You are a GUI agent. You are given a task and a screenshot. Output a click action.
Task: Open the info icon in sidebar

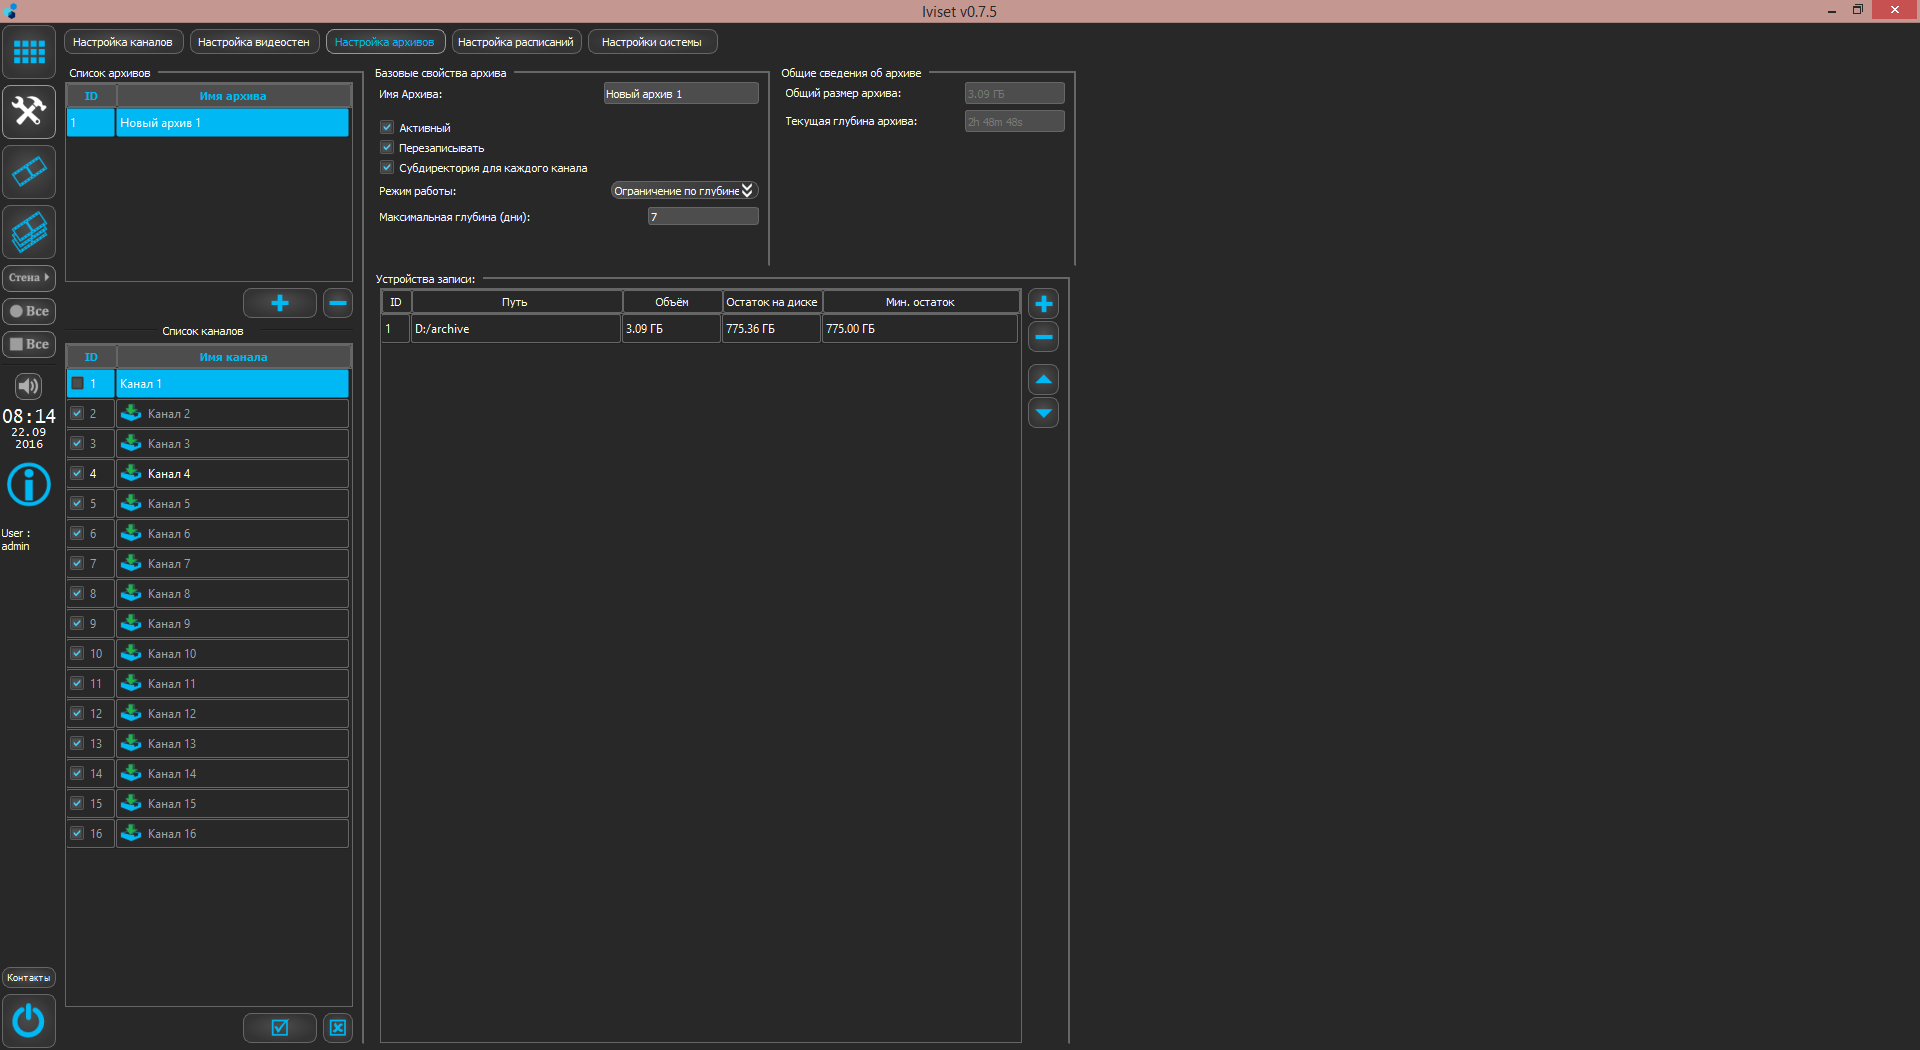tap(29, 485)
